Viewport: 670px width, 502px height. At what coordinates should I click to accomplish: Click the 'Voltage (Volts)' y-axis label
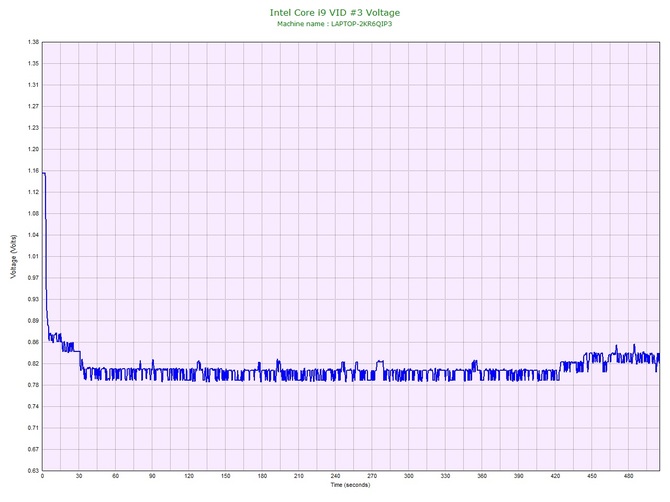pyautogui.click(x=13, y=257)
